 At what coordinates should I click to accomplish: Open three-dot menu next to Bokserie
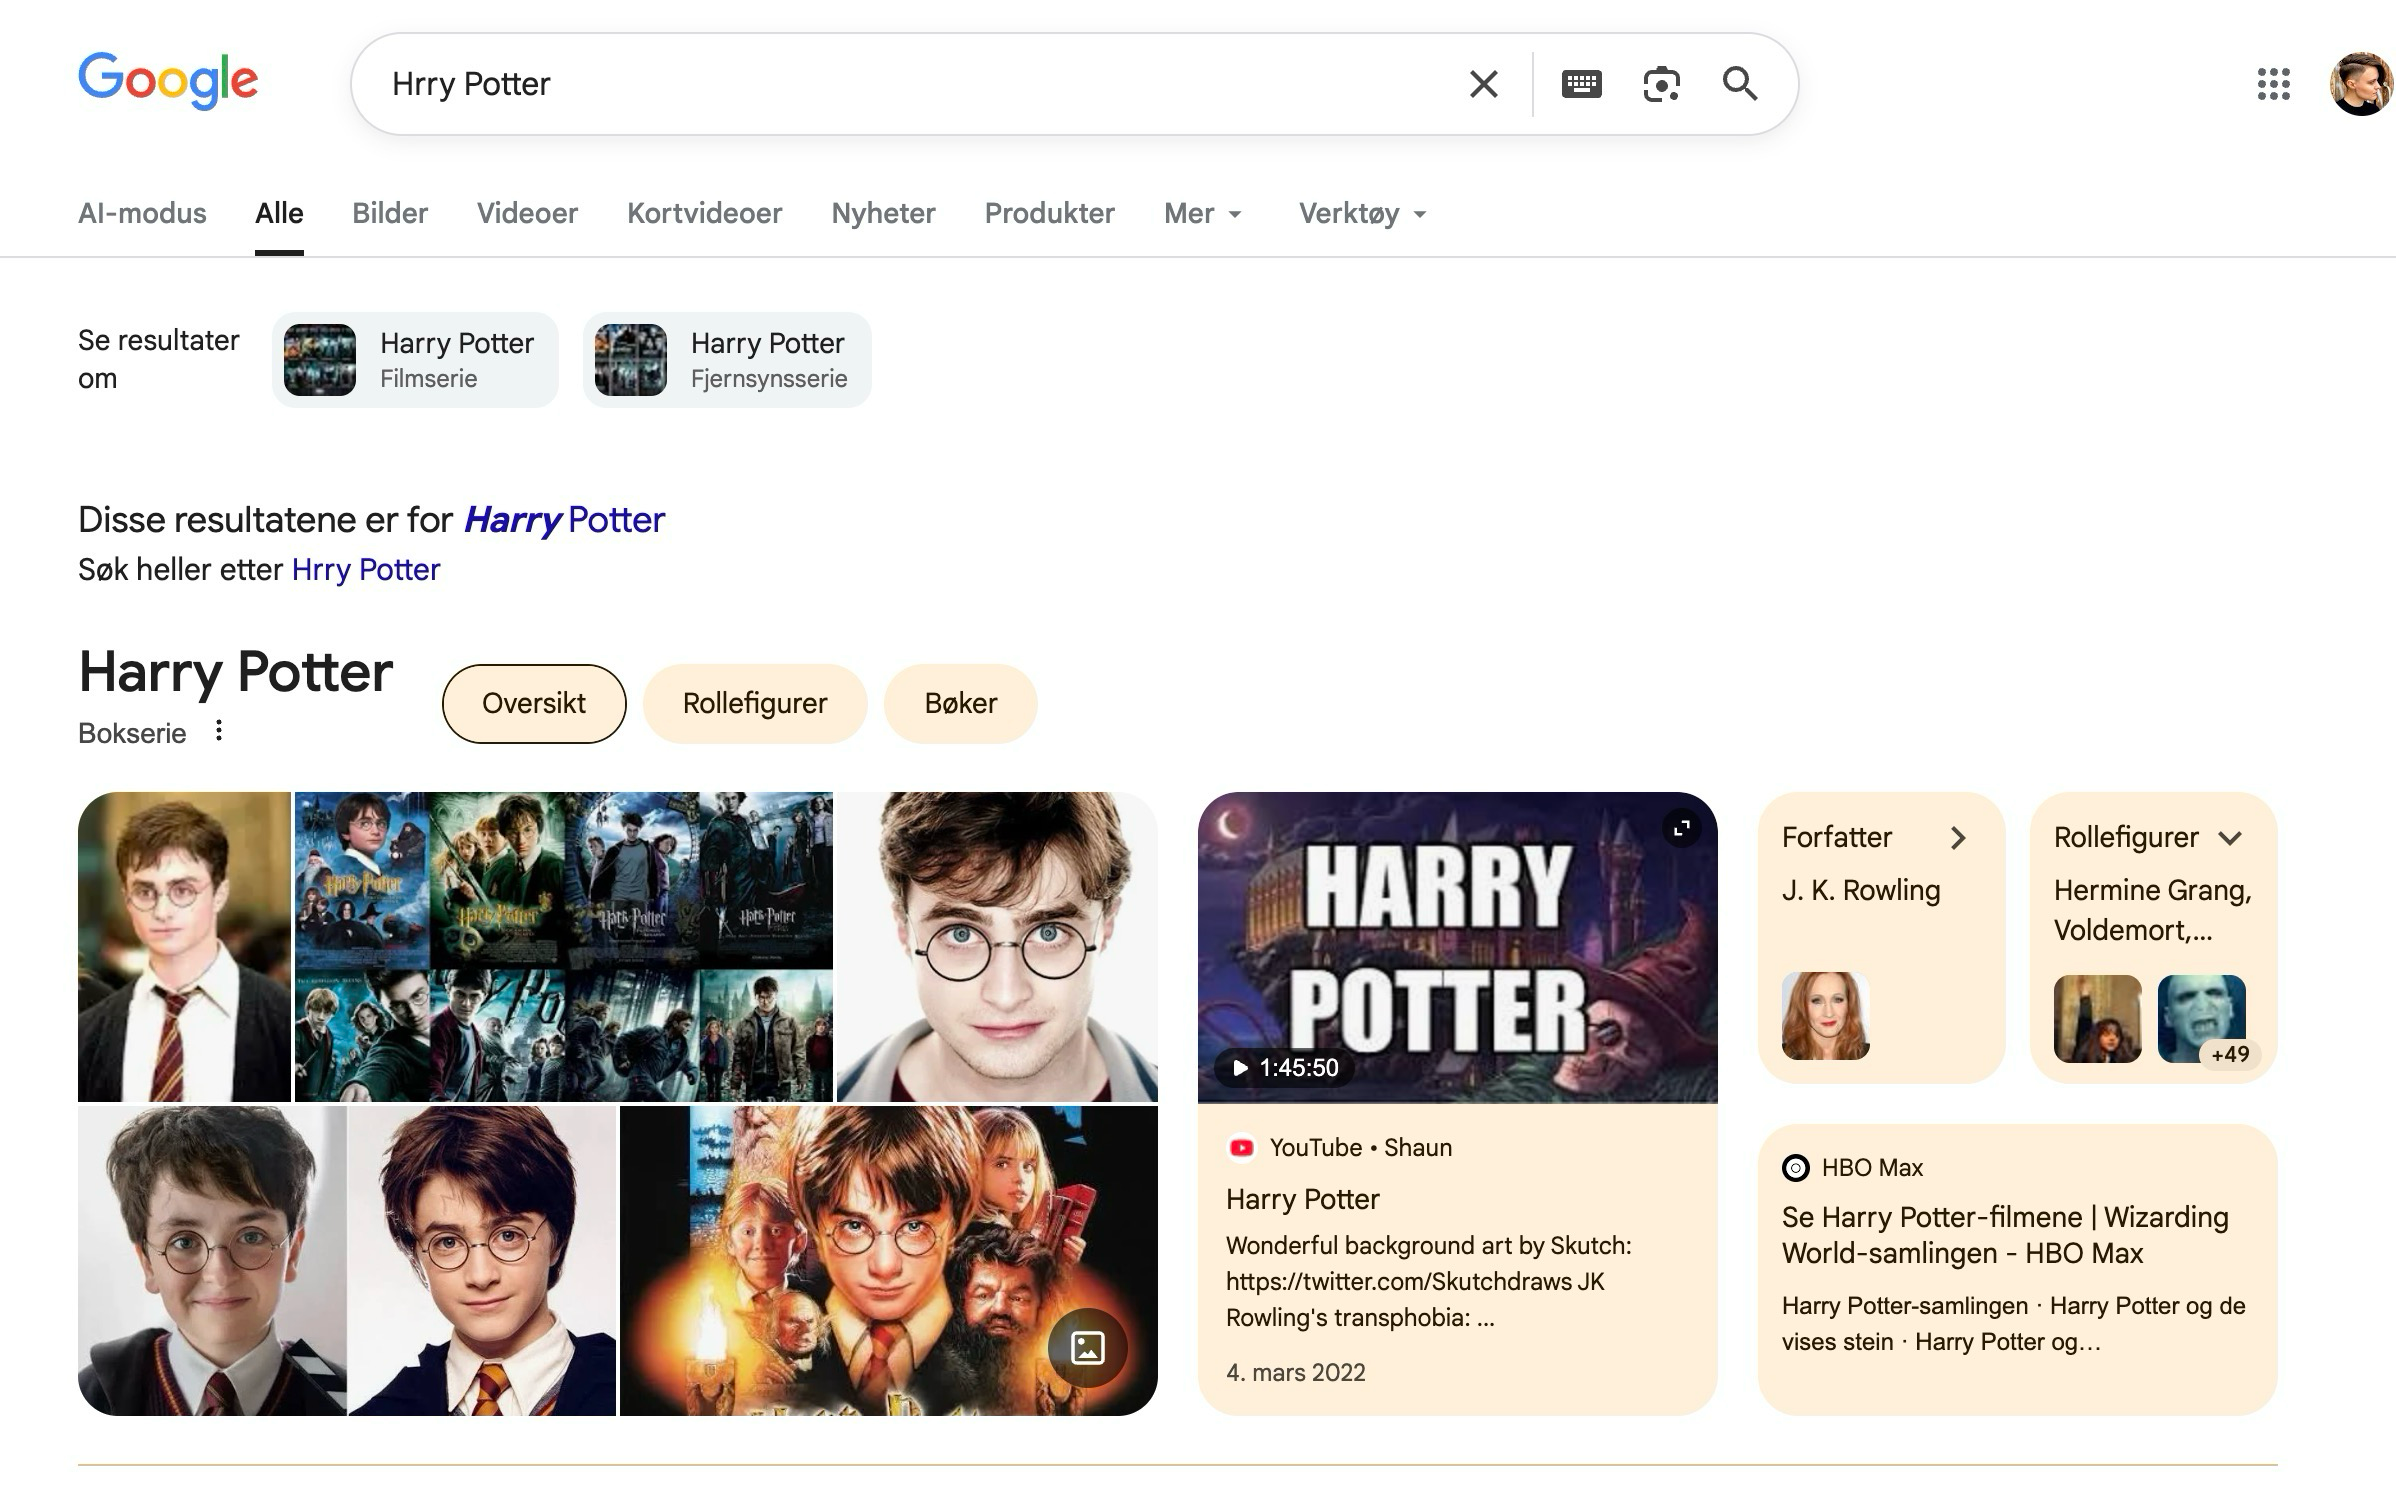coord(219,731)
